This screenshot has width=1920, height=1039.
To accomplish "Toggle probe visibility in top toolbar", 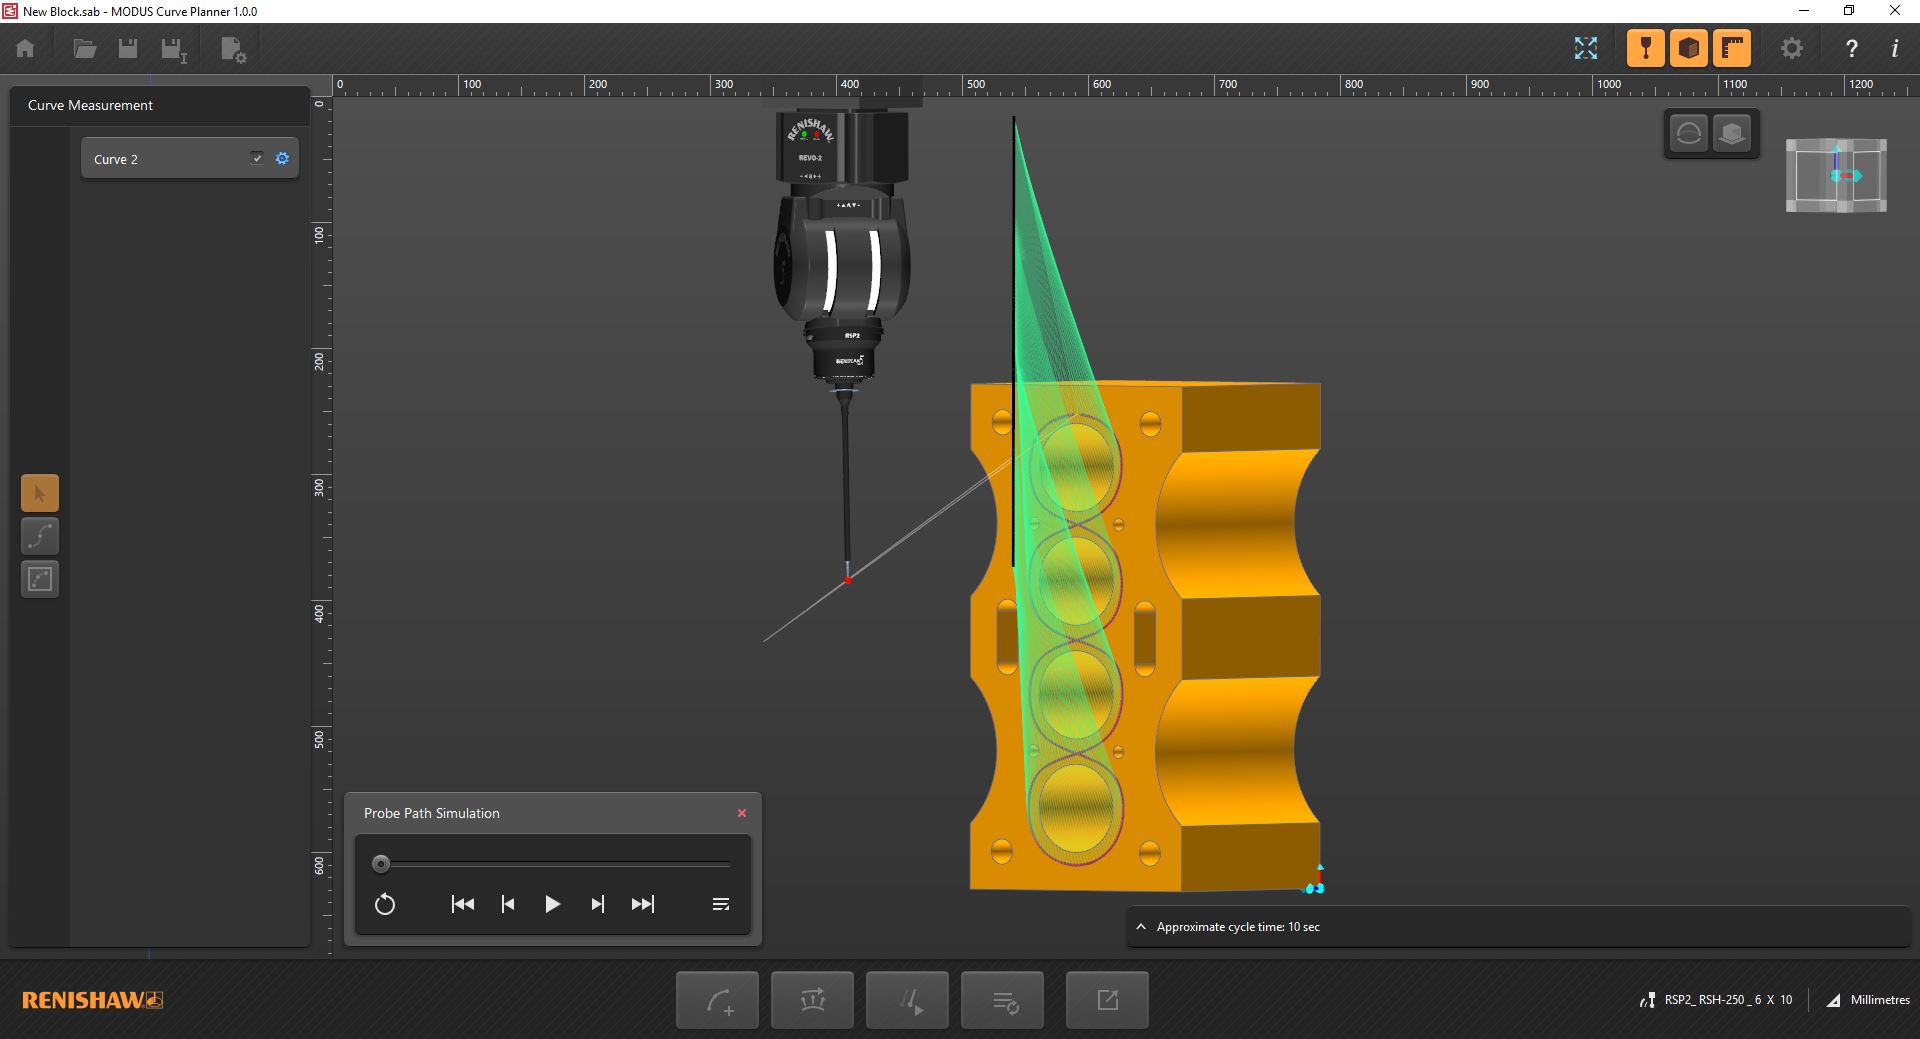I will click(x=1645, y=48).
